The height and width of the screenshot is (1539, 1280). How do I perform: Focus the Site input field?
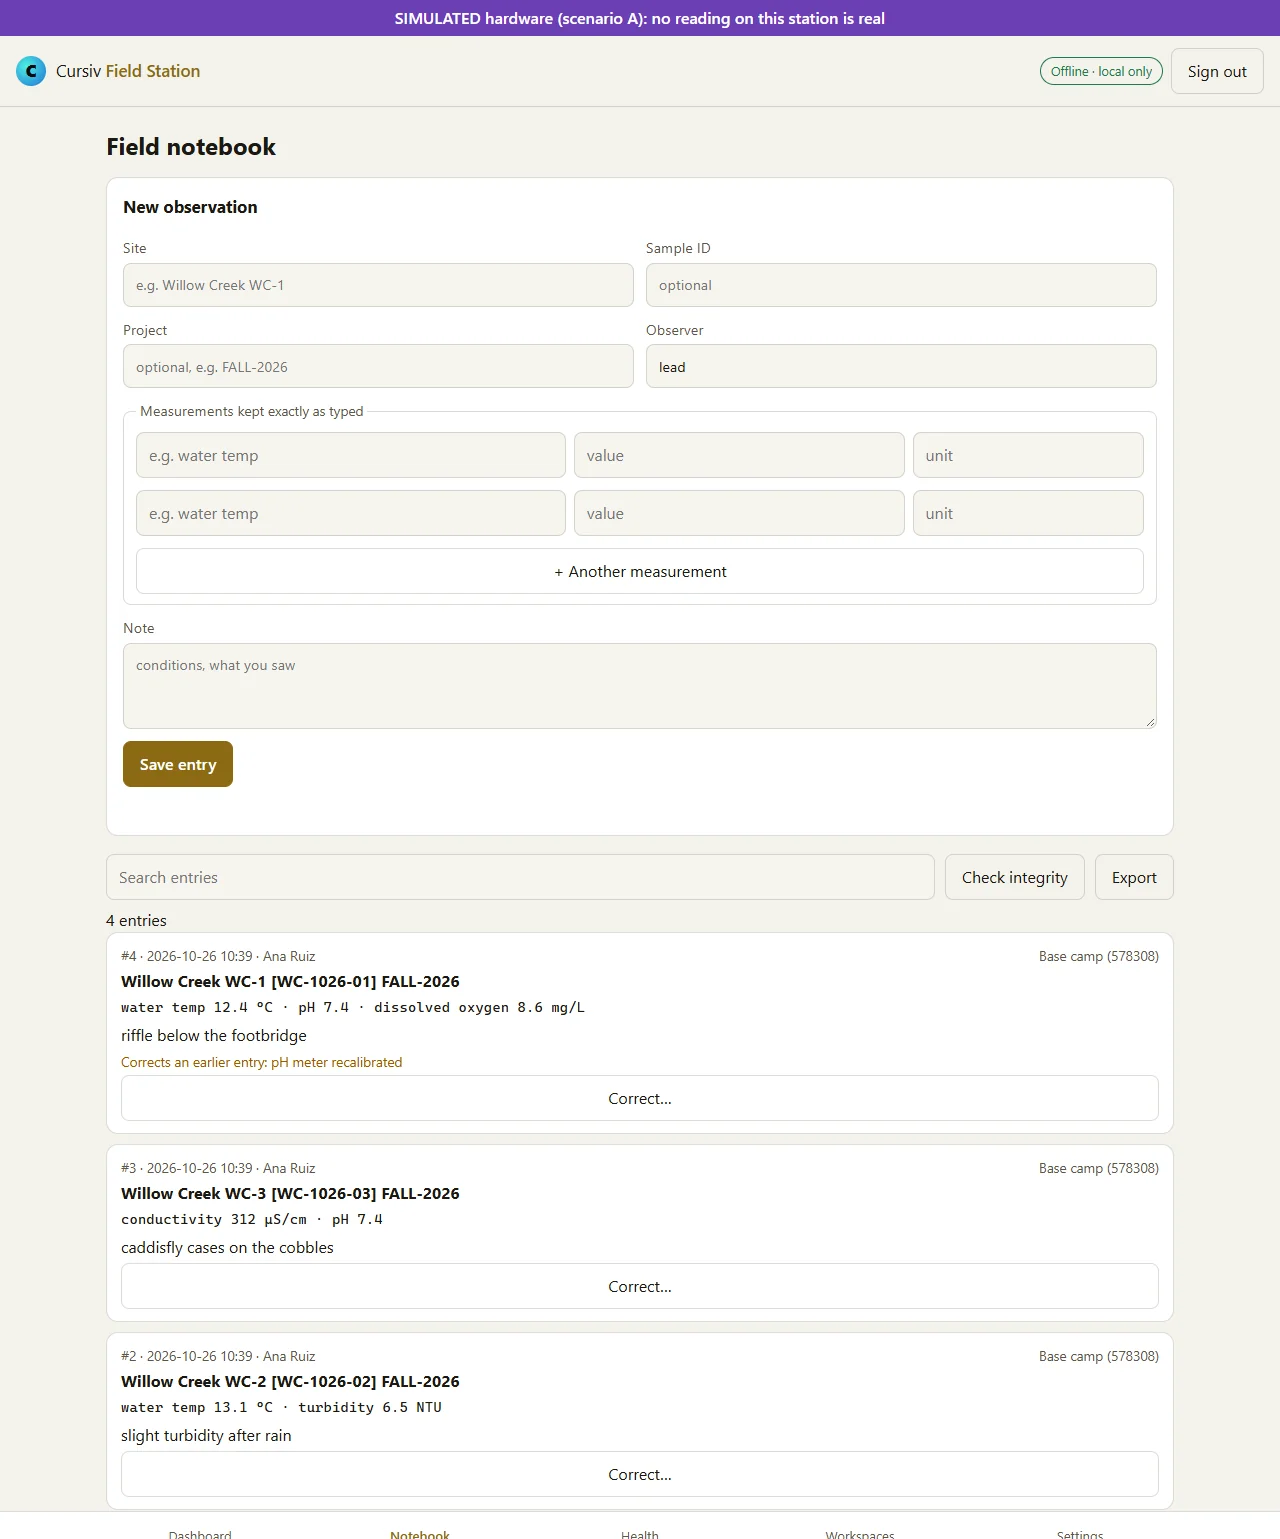tap(378, 285)
